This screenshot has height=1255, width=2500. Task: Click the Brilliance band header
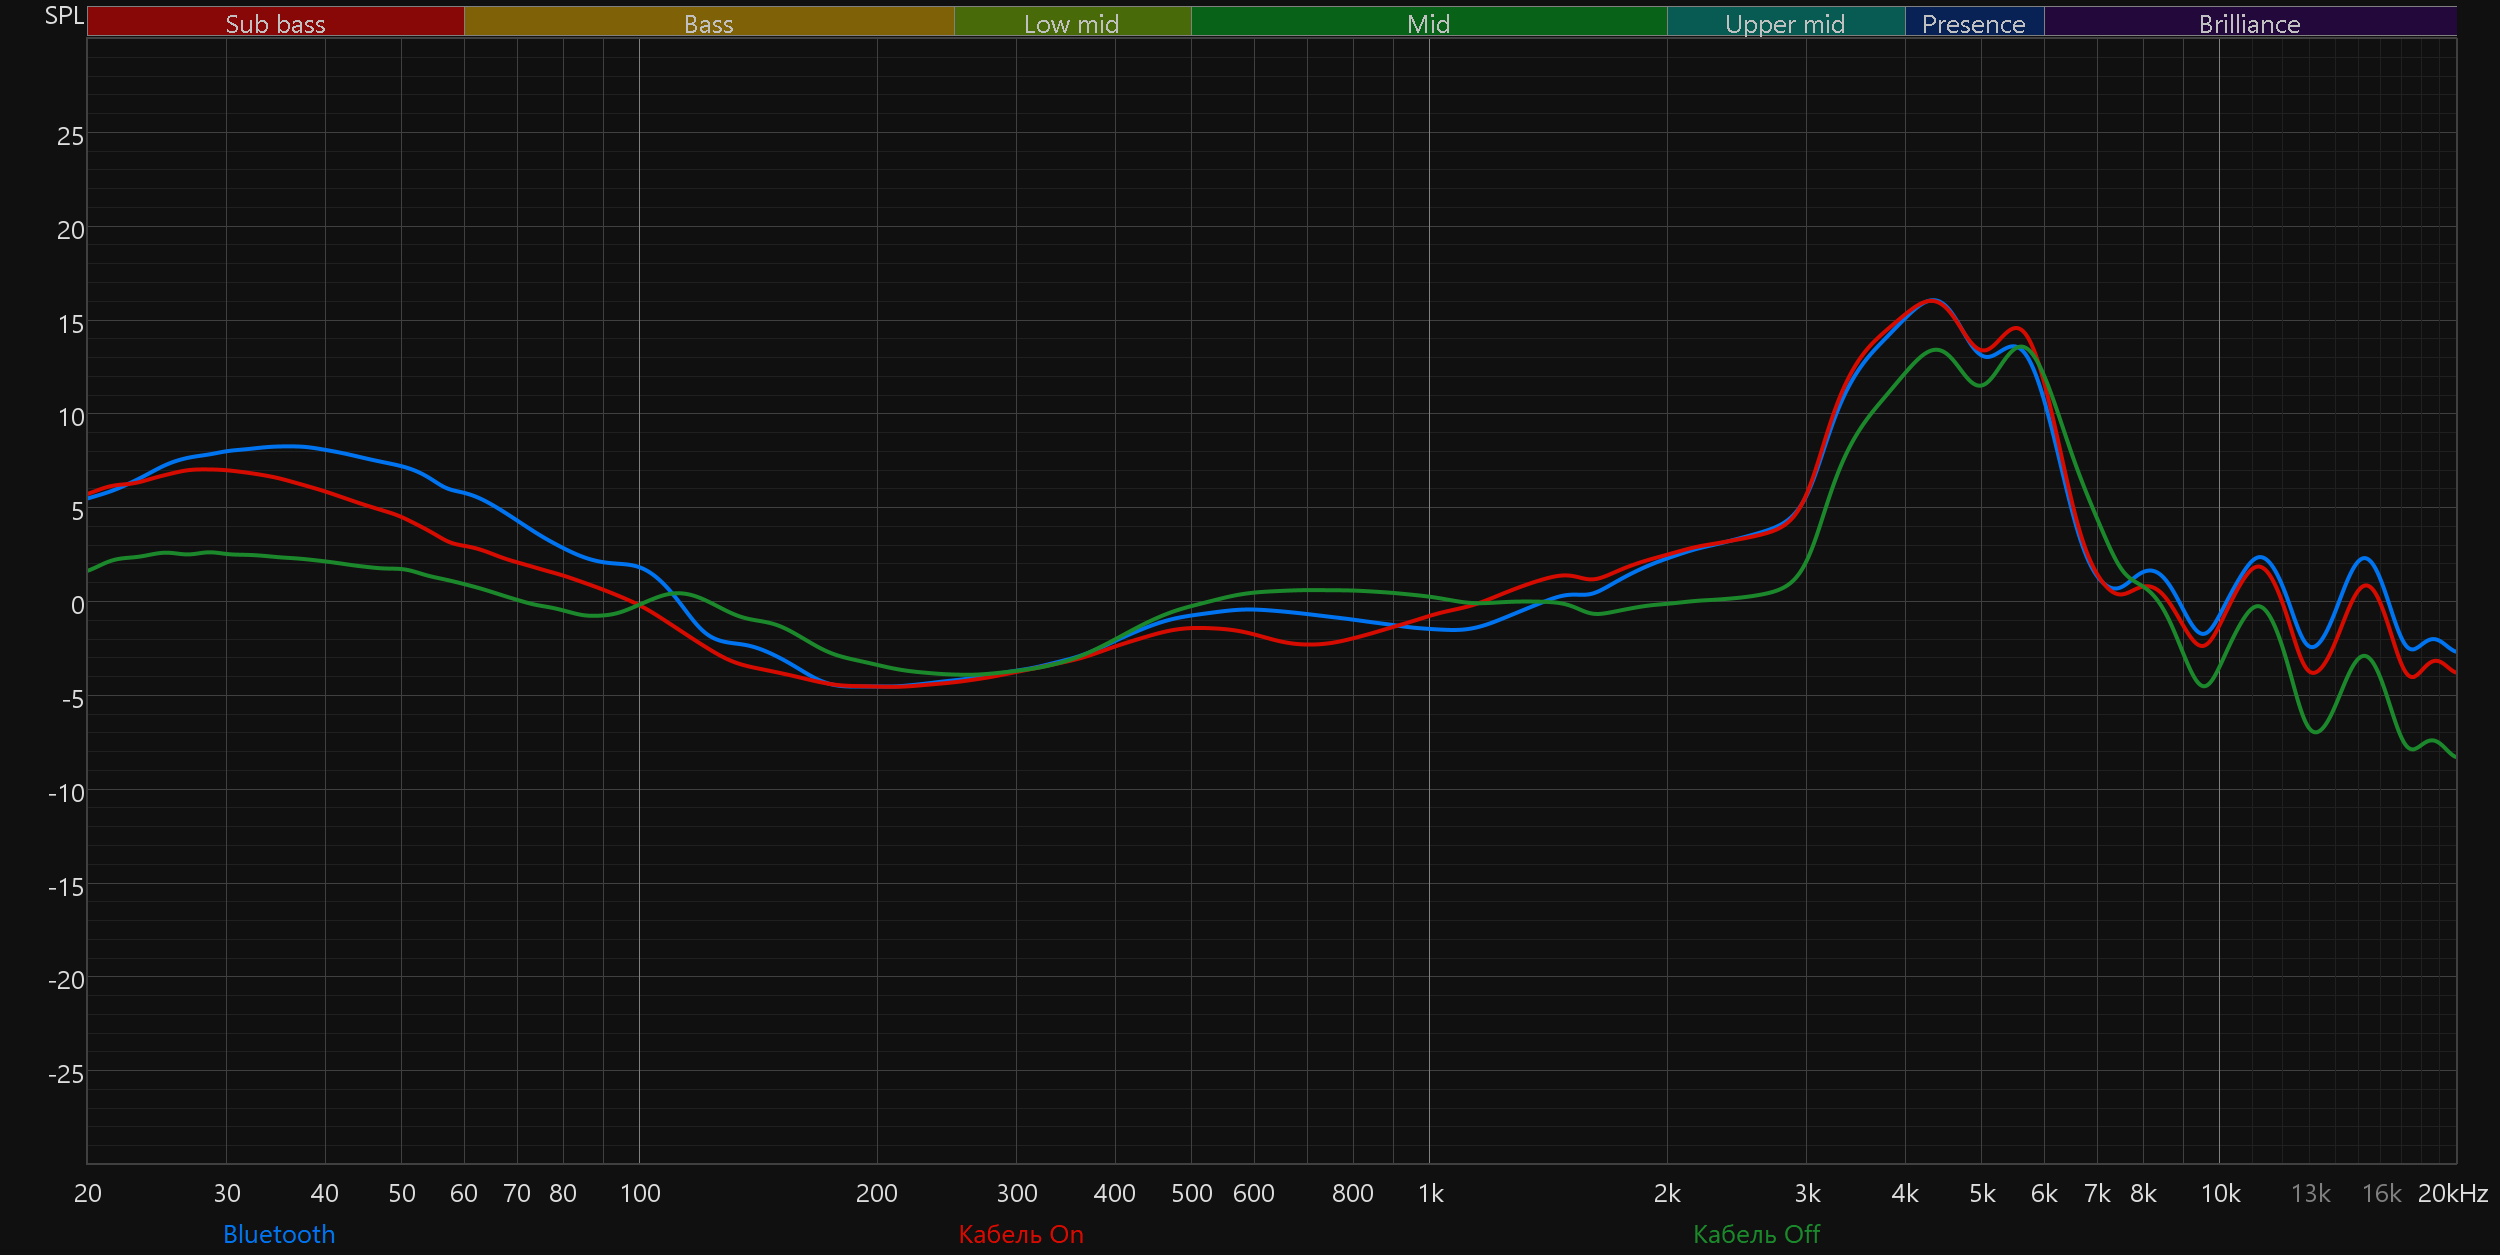click(x=2249, y=23)
